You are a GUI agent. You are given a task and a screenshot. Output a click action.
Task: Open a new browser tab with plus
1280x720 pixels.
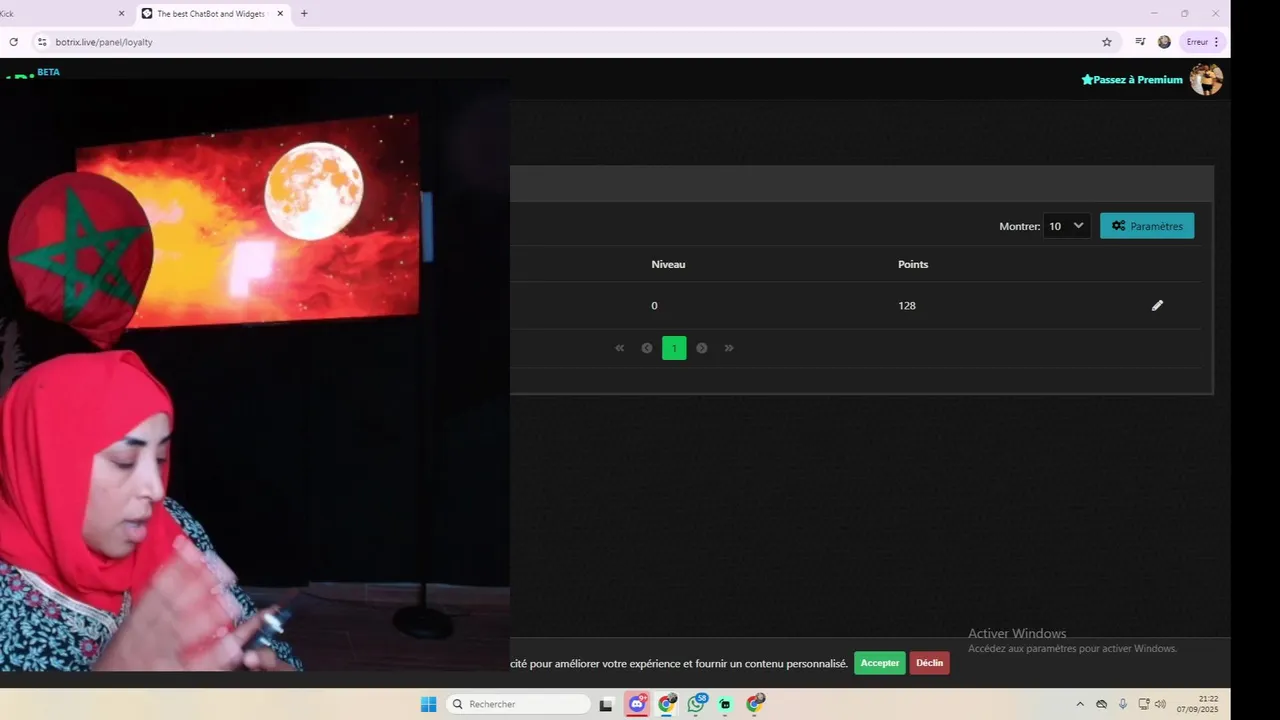coord(304,14)
